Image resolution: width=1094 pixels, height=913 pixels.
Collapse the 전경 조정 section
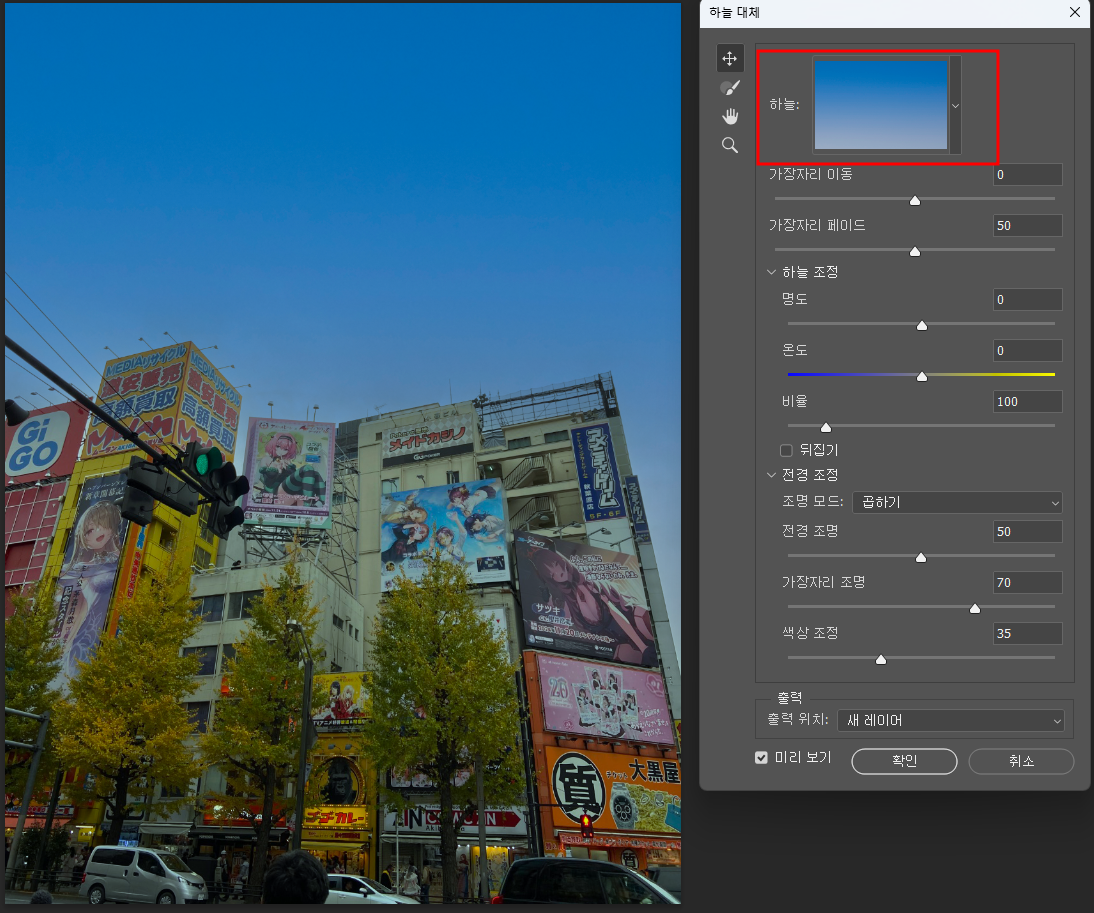point(771,475)
